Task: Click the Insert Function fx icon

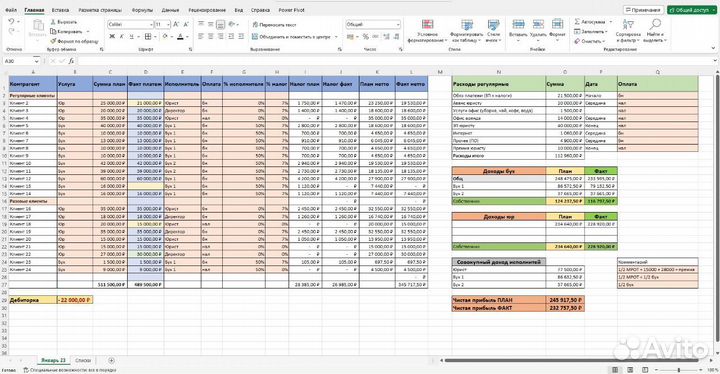Action: click(x=71, y=61)
